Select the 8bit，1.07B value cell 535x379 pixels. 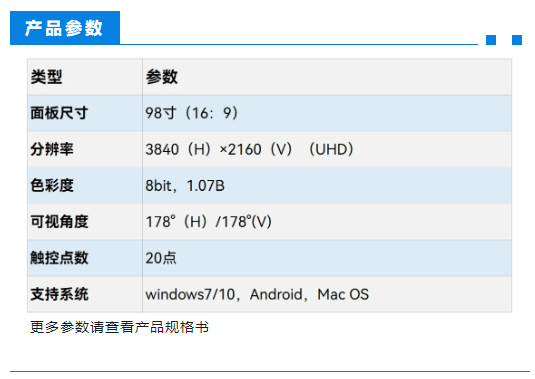coord(327,186)
